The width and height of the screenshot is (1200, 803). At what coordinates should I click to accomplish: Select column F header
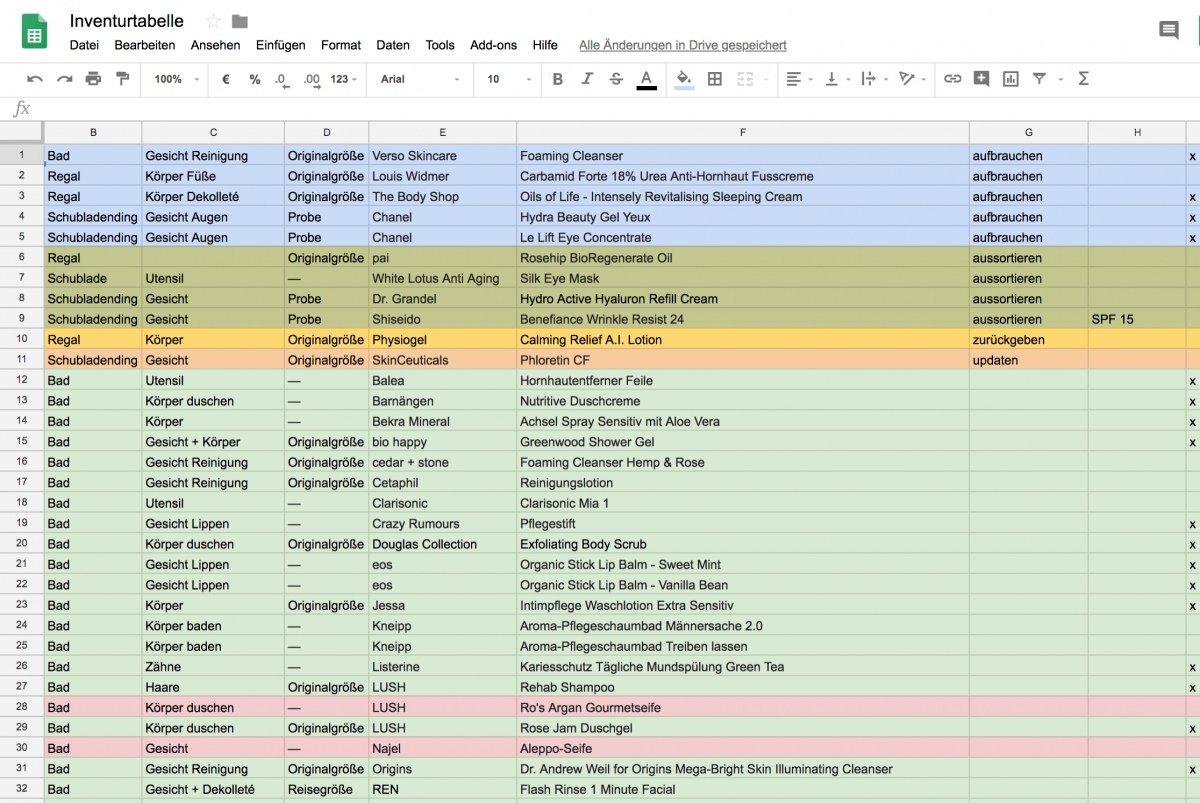click(743, 132)
